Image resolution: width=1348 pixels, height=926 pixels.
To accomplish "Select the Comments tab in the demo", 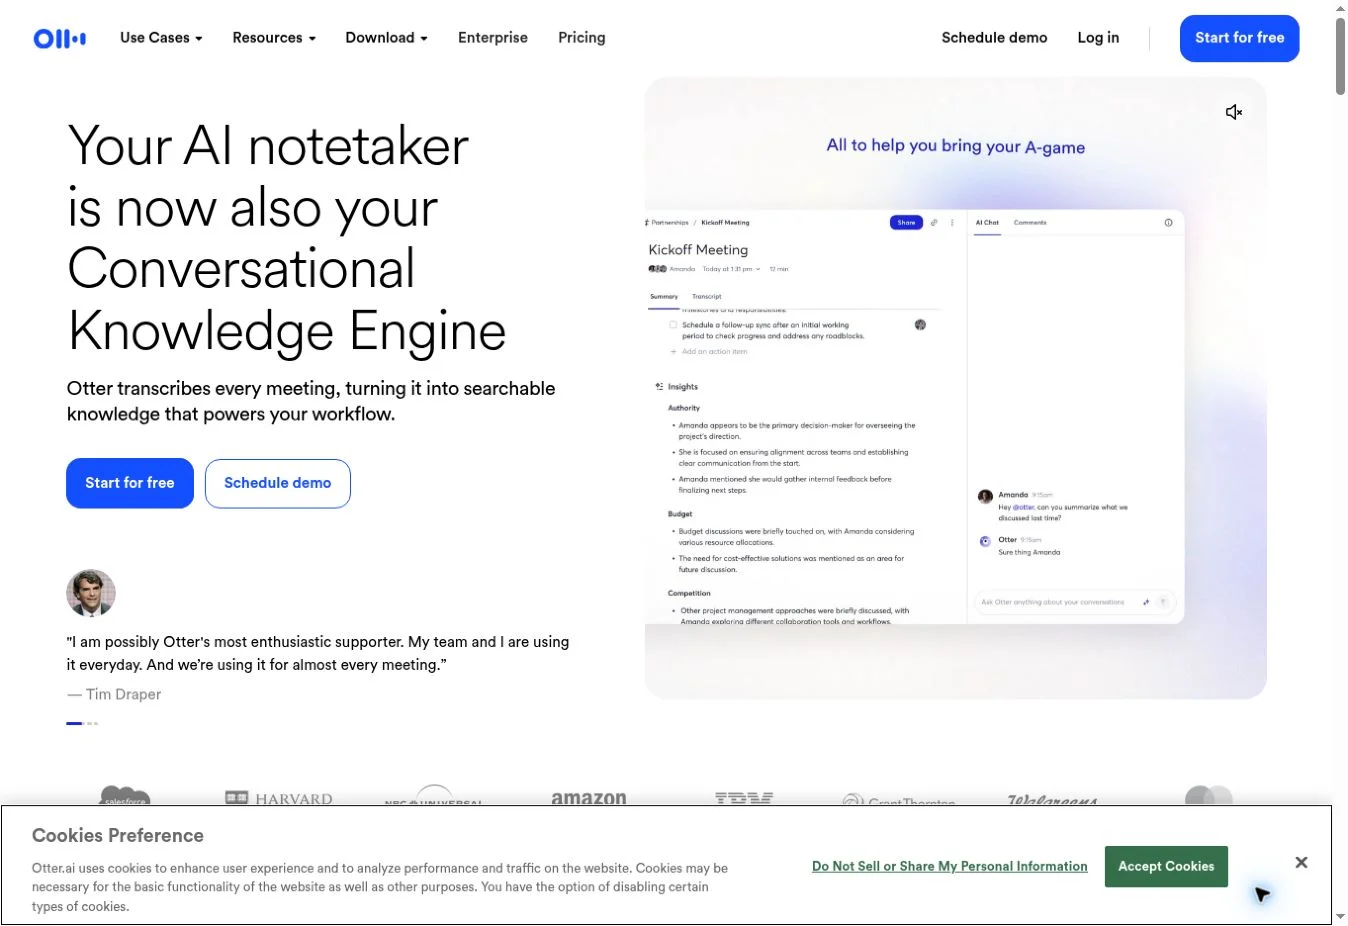I will [x=1030, y=223].
